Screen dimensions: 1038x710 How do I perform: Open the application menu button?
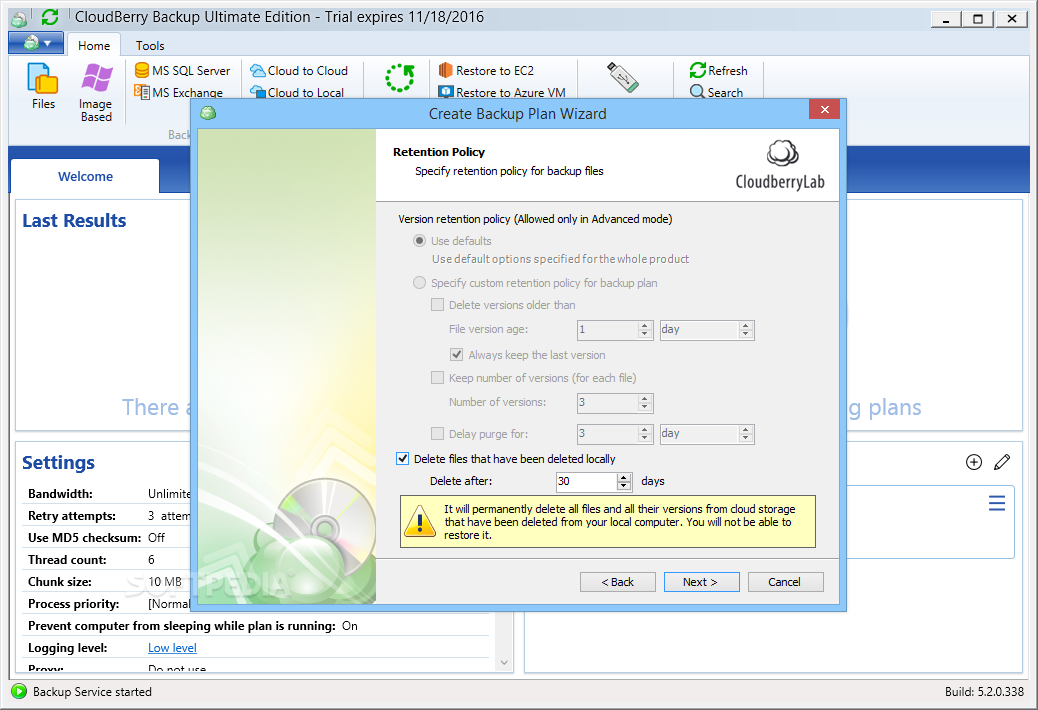[36, 44]
